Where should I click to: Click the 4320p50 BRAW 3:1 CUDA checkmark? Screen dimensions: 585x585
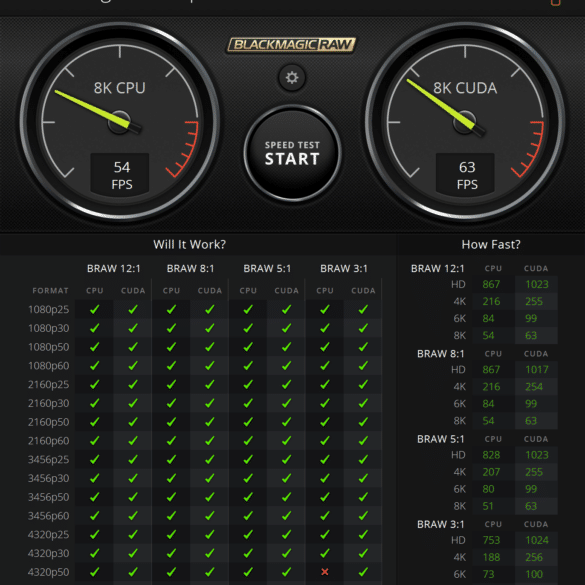[x=363, y=572]
